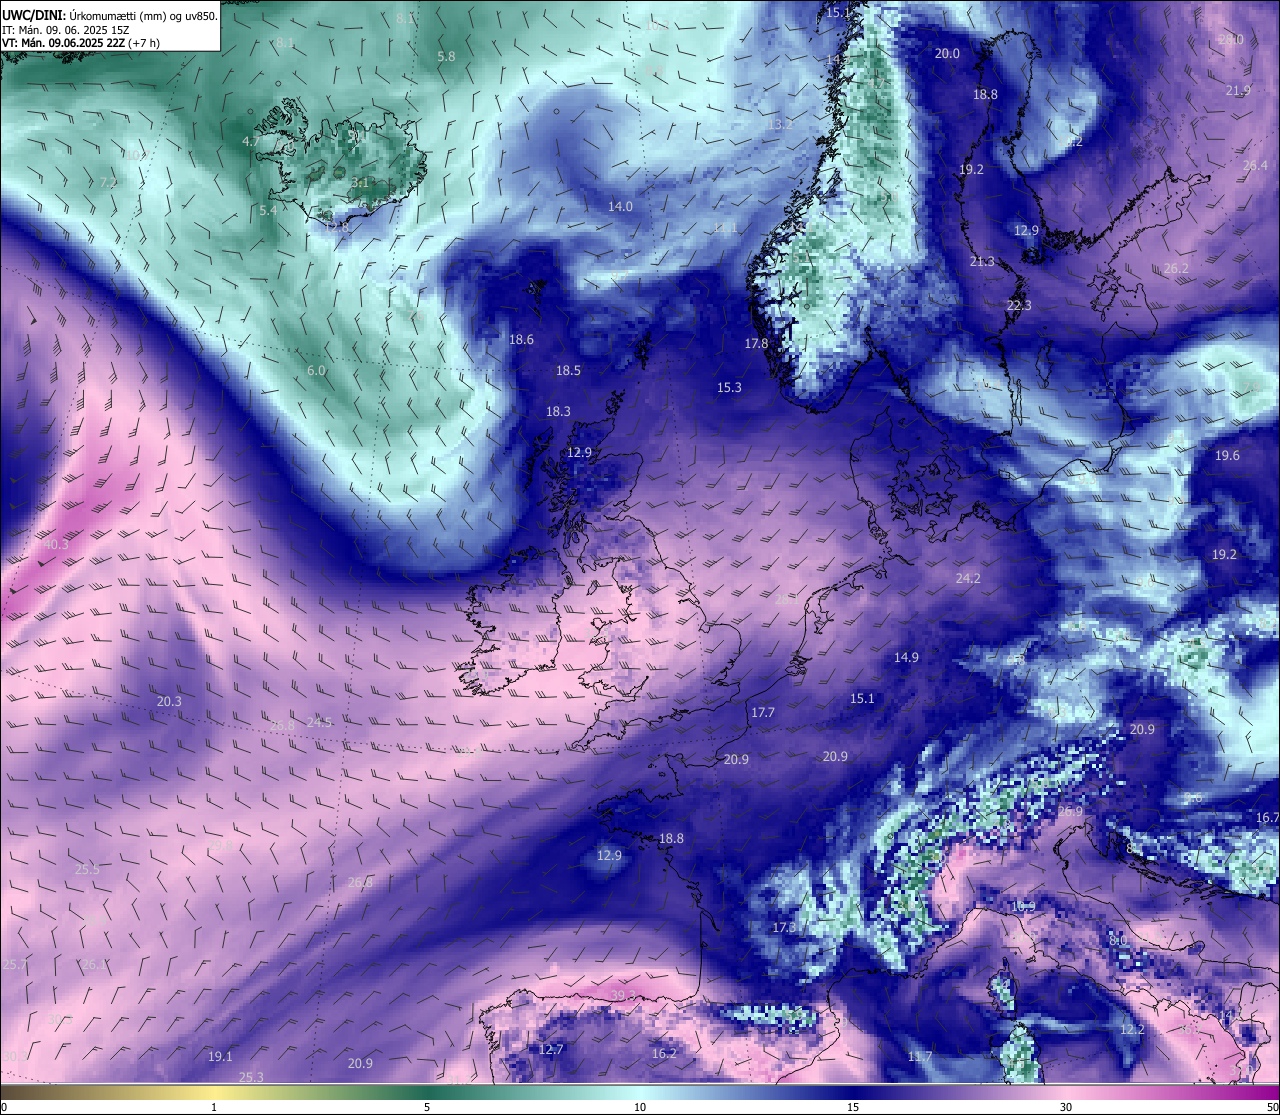Click the 18.3 map value
The width and height of the screenshot is (1280, 1115).
click(558, 412)
